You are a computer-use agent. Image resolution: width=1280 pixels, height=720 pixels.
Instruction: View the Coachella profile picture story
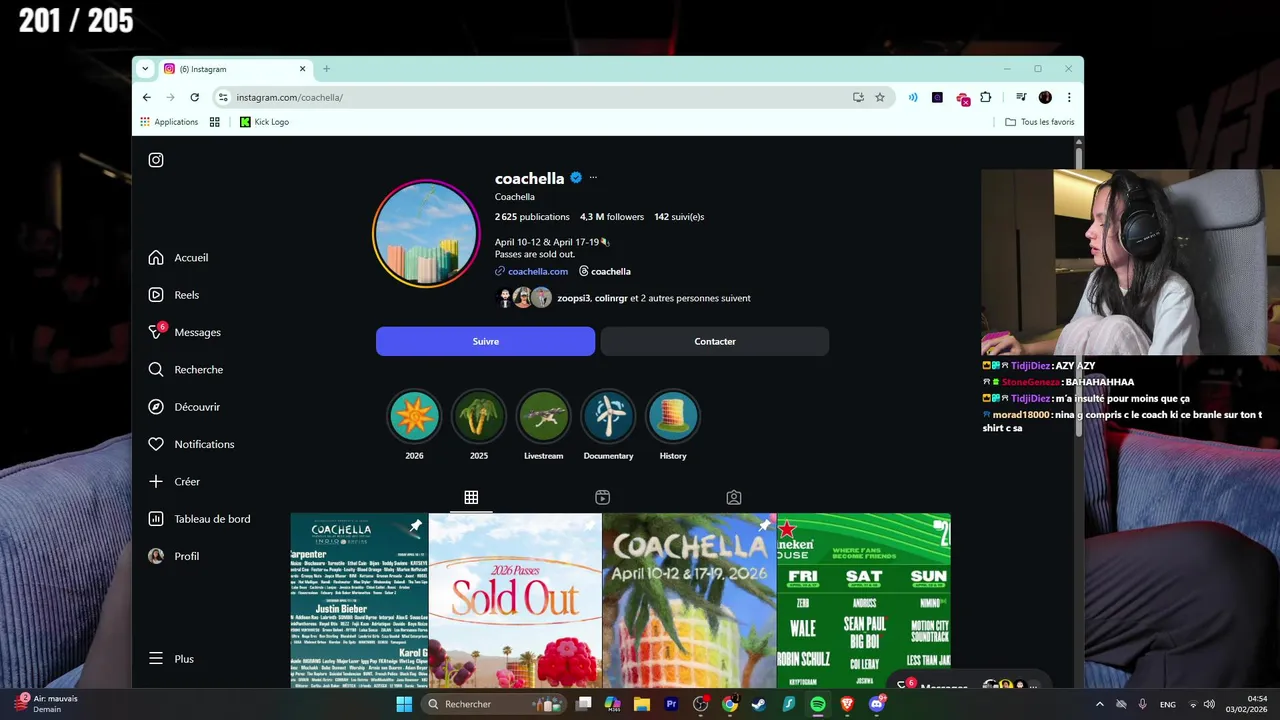(x=426, y=234)
